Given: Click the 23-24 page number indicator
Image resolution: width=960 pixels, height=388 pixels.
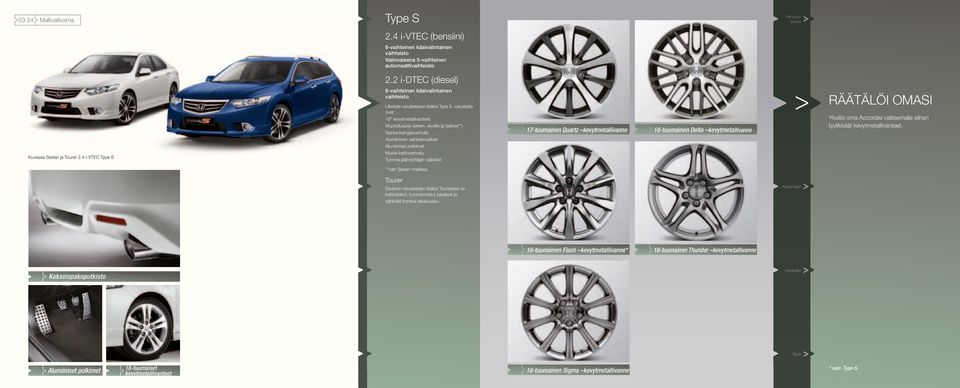Looking at the screenshot, I should 25,20.
